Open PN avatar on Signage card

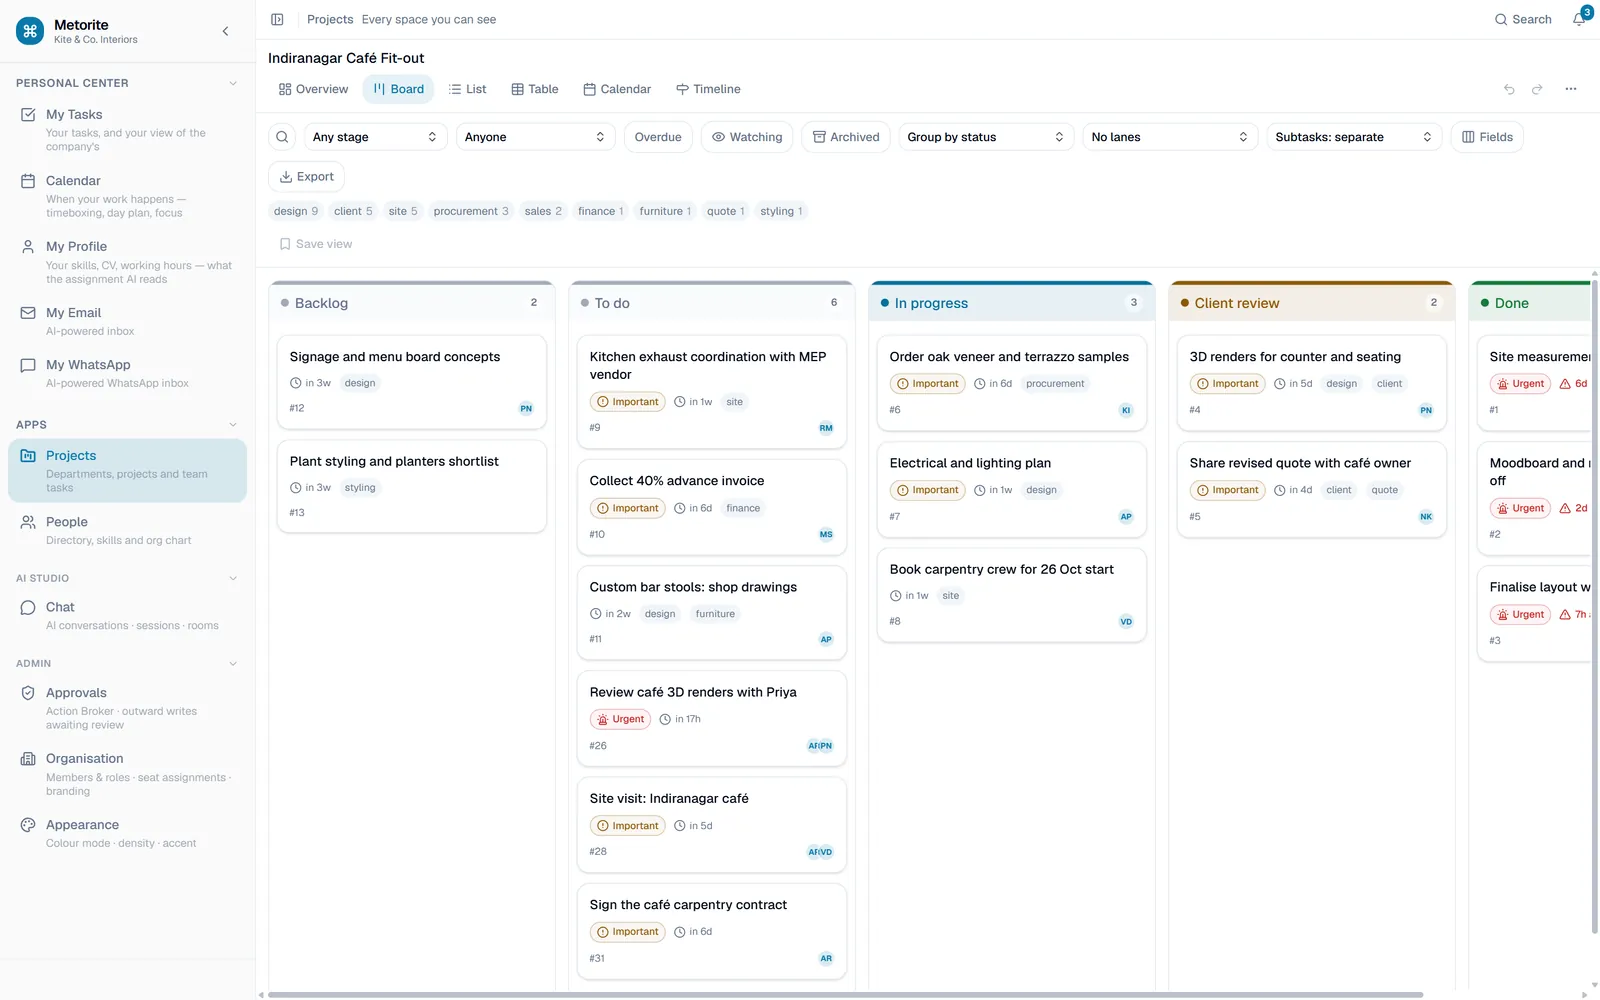pyautogui.click(x=526, y=408)
